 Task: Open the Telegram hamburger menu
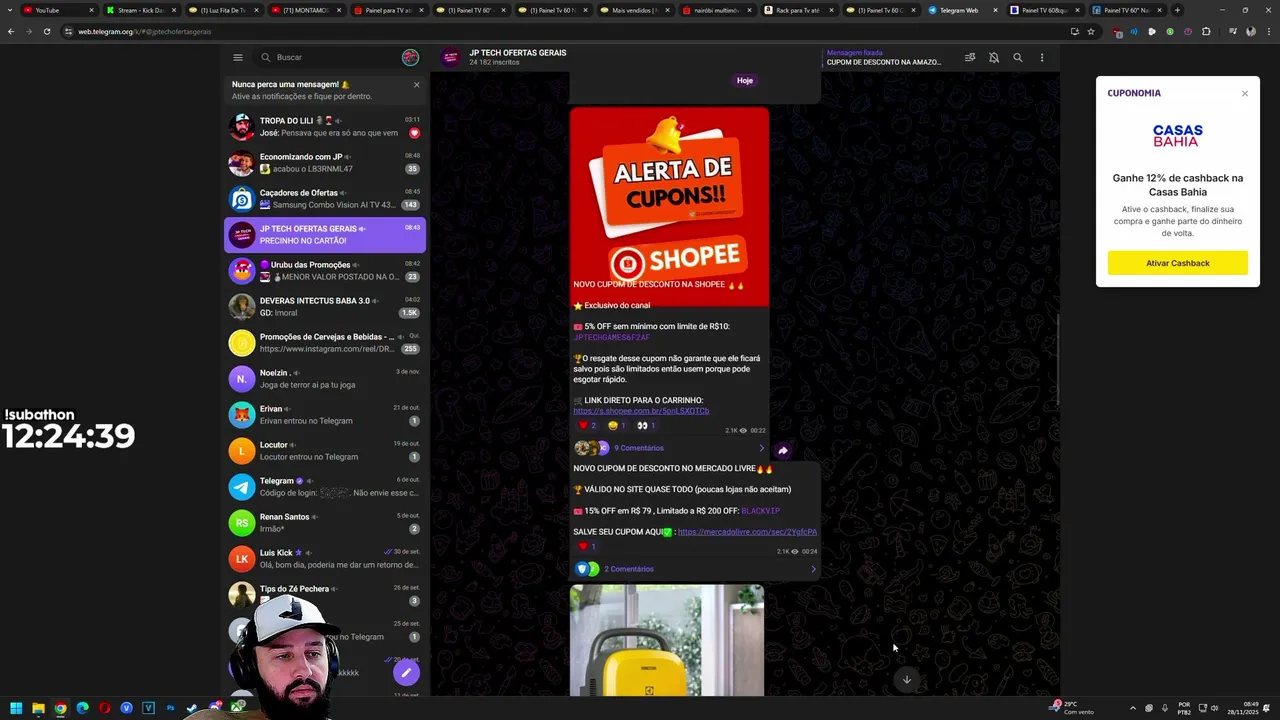[238, 57]
